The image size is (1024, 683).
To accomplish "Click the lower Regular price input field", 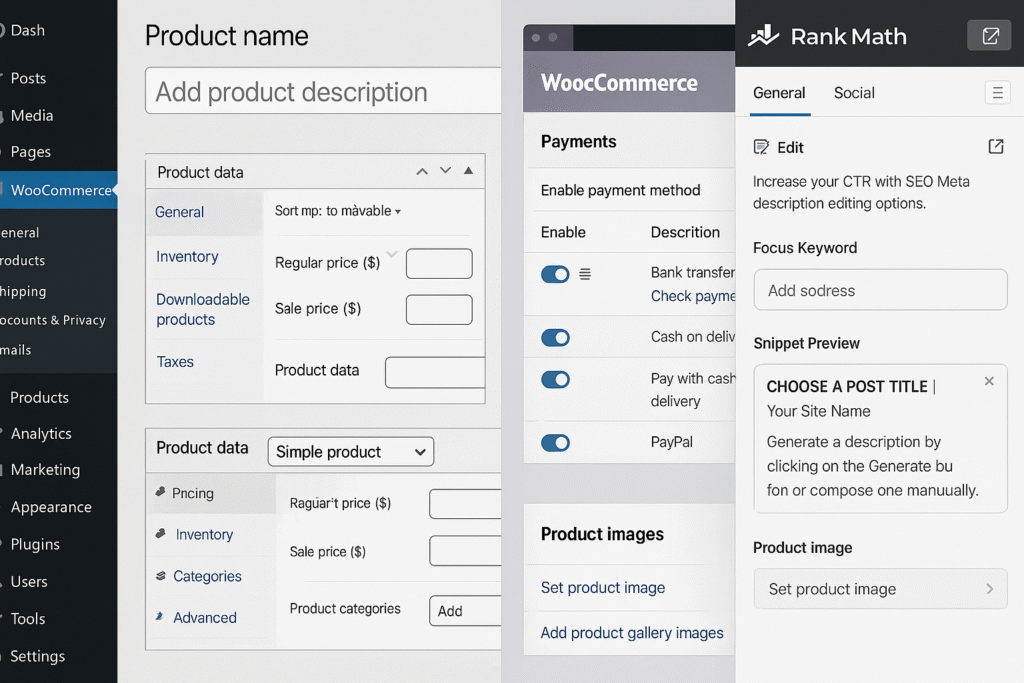I will pos(465,503).
